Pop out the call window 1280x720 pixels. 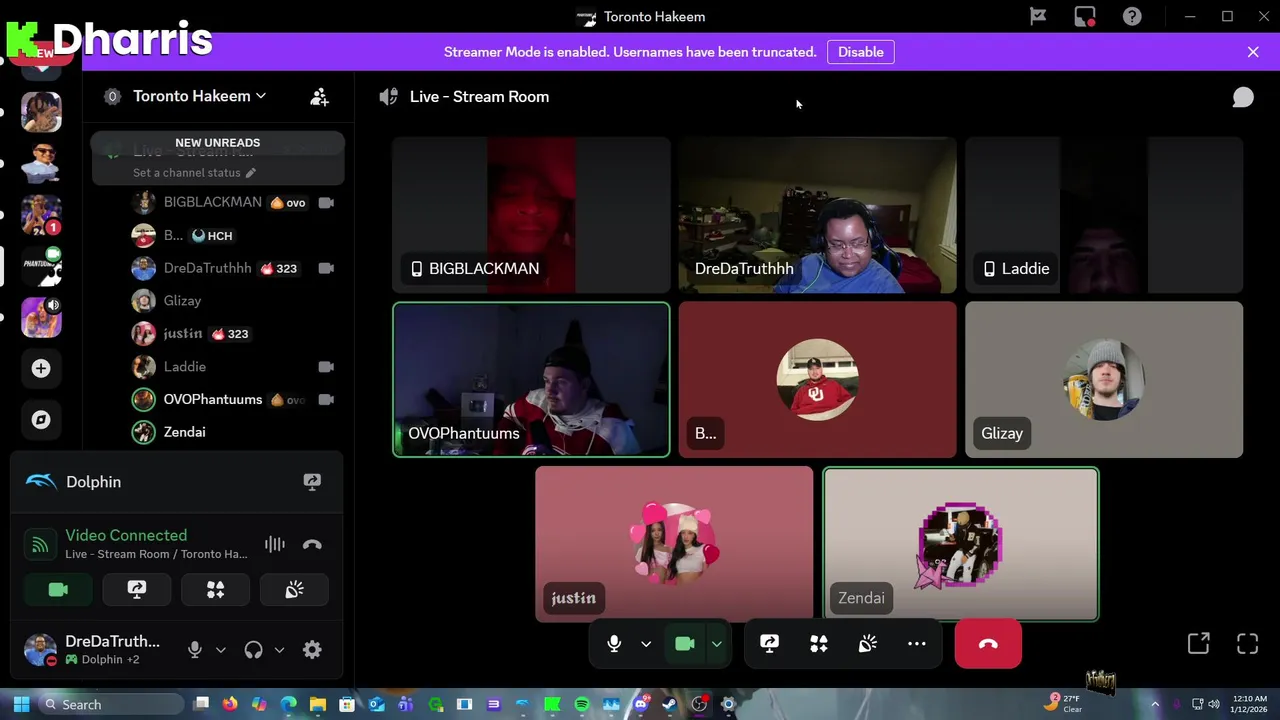pos(1198,644)
